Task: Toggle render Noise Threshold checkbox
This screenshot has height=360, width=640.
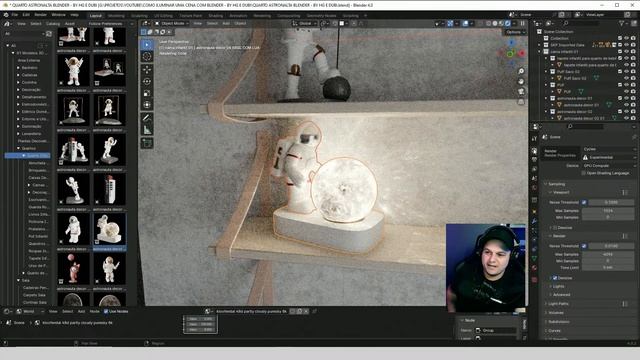Action: click(584, 246)
